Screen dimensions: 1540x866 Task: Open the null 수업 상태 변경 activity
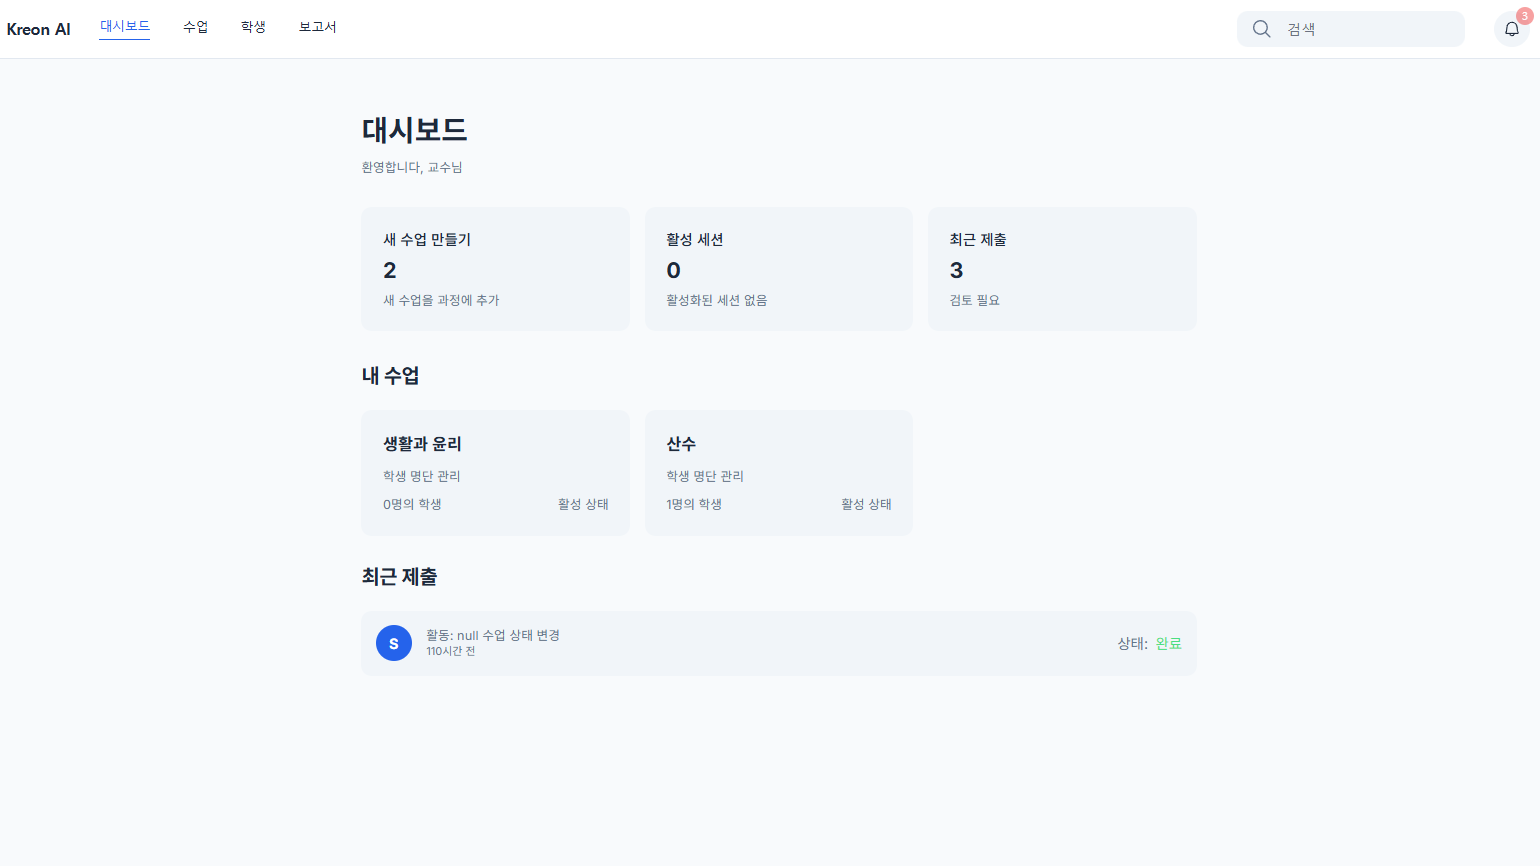[x=493, y=635]
